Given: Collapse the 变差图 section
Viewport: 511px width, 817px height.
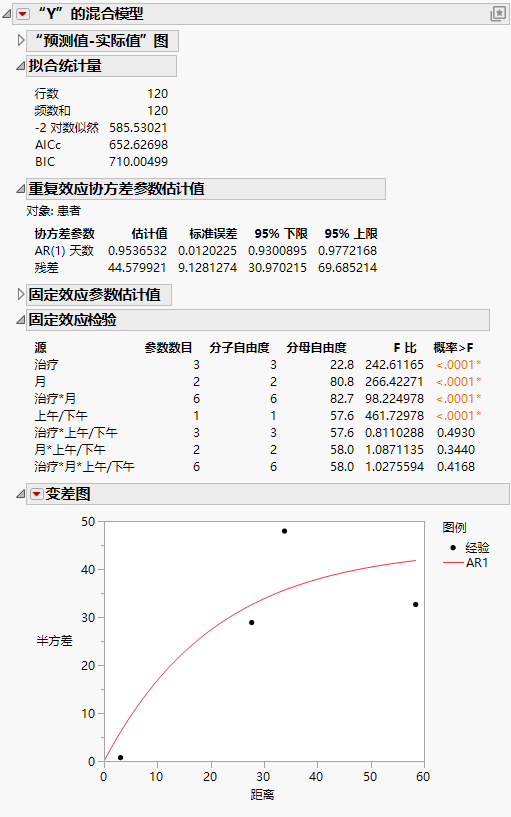Looking at the screenshot, I should click(x=20, y=494).
